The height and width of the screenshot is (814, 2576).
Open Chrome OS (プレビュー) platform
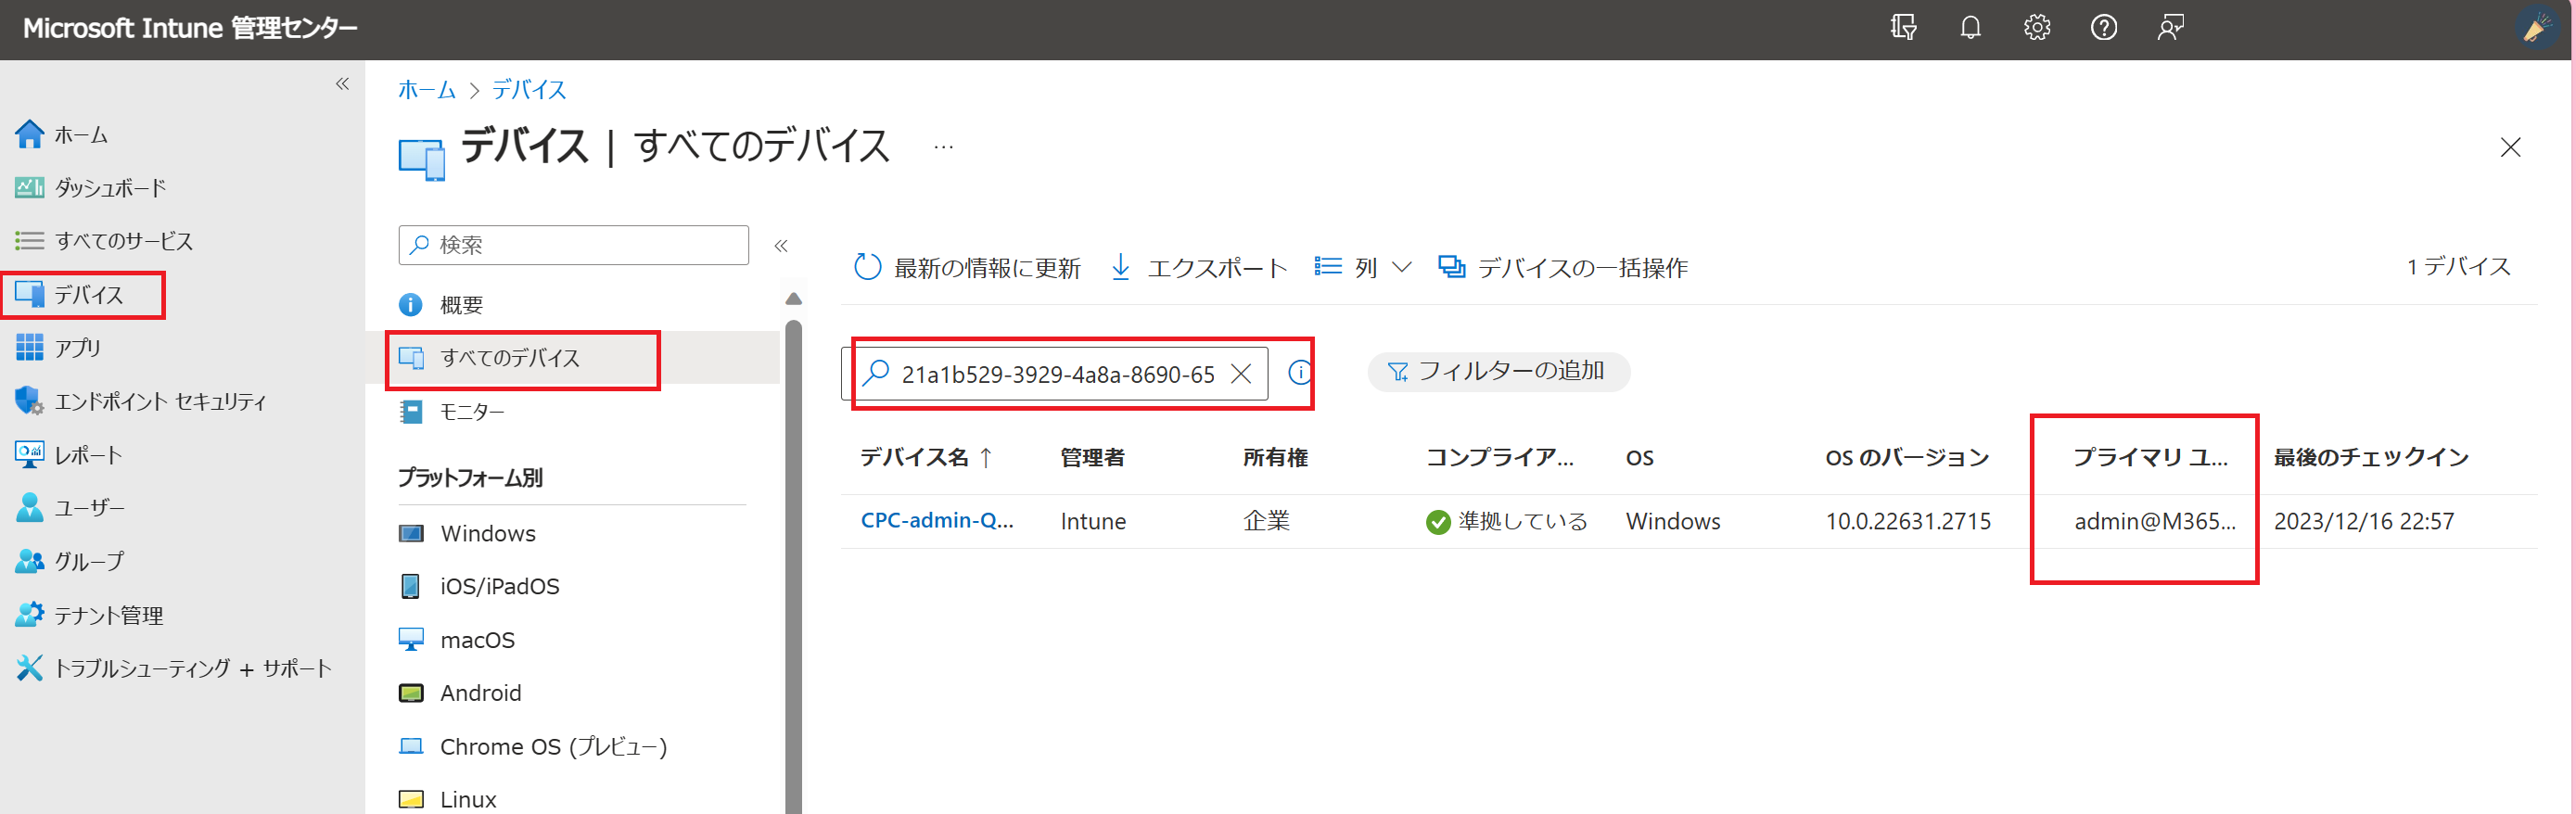click(533, 747)
